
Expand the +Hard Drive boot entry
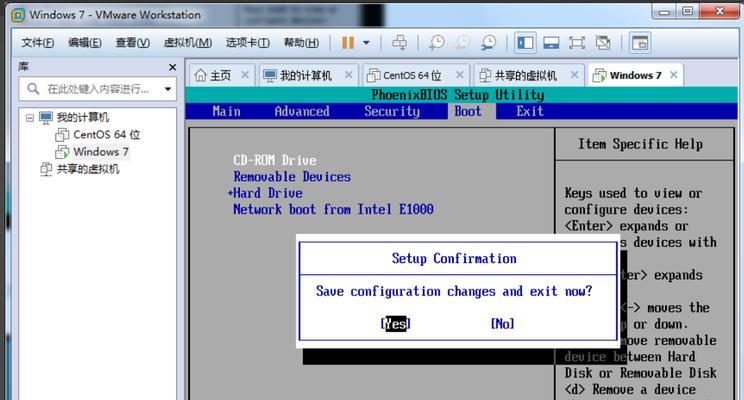point(265,193)
